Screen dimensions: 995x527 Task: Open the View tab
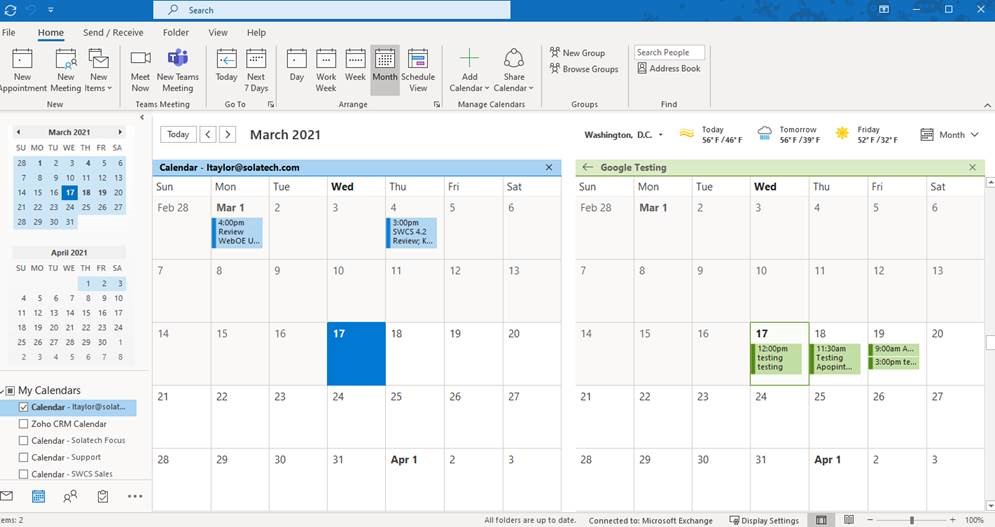pyautogui.click(x=218, y=32)
